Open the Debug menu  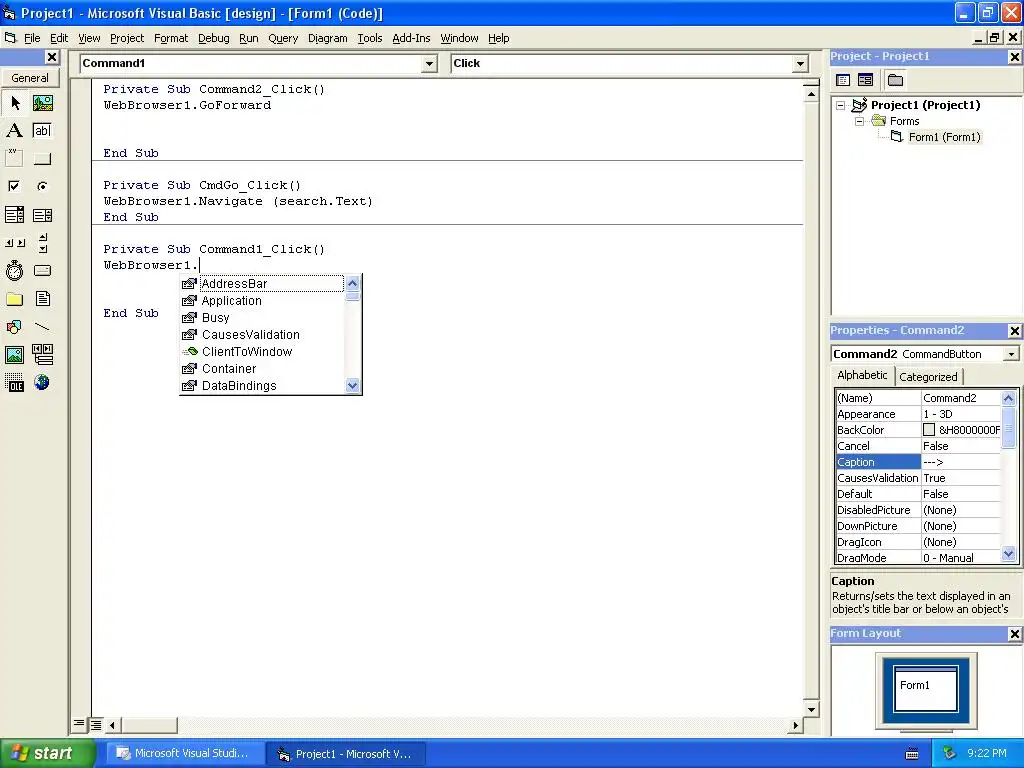pos(214,39)
